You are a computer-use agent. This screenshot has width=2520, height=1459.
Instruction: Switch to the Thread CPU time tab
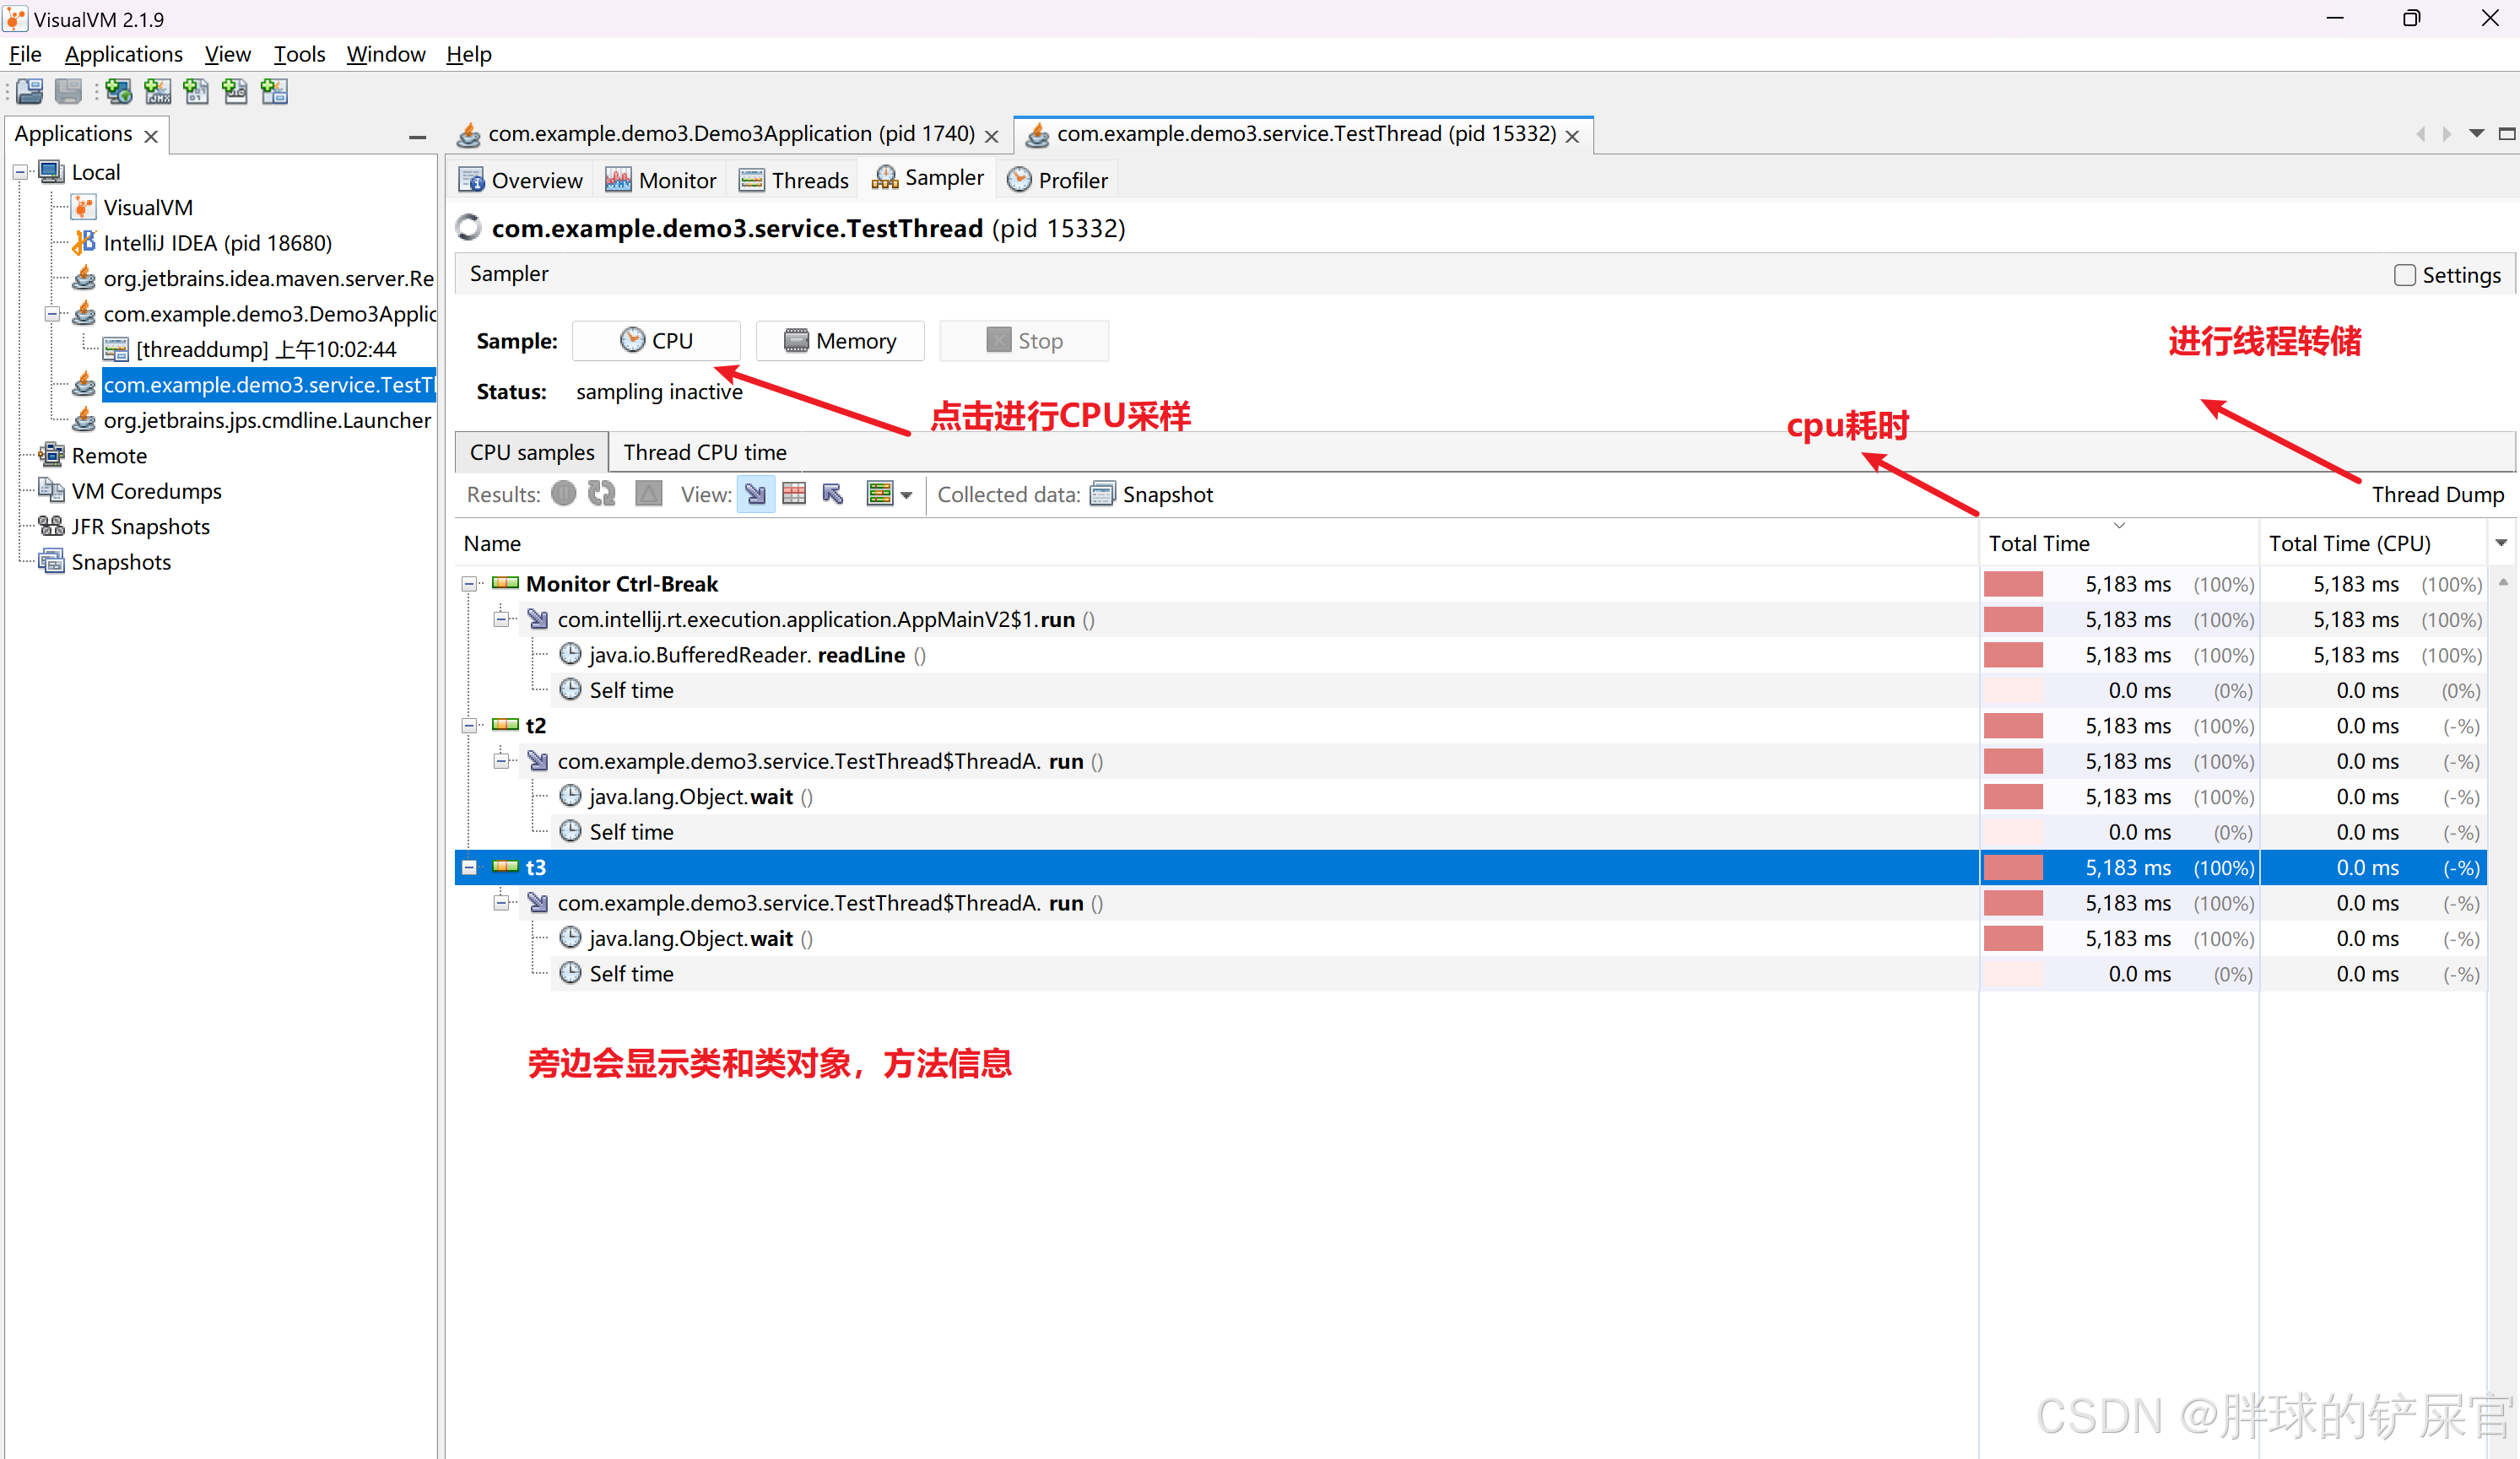(x=704, y=452)
